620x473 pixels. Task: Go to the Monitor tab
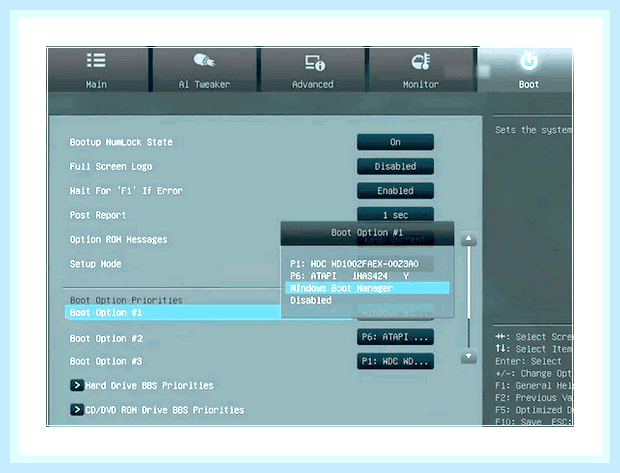[x=421, y=70]
